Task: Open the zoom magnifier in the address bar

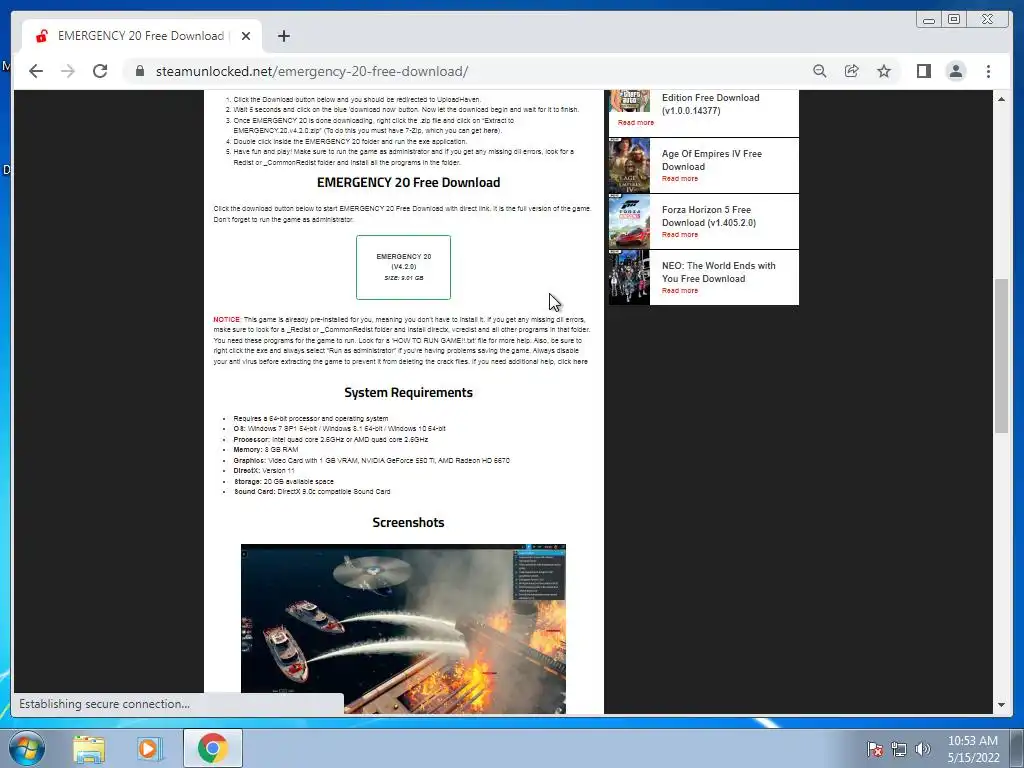Action: [820, 71]
